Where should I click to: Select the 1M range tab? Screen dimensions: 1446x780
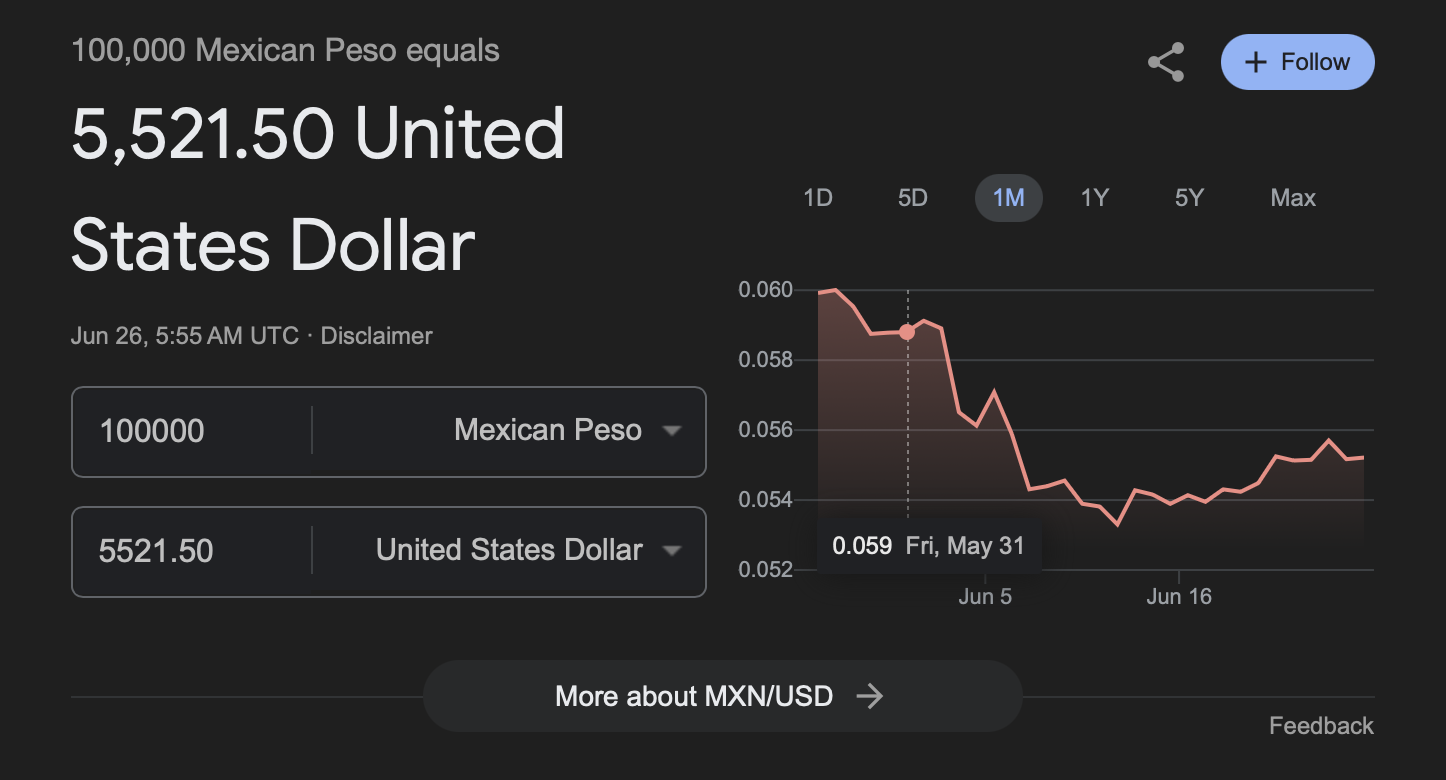coord(1008,198)
